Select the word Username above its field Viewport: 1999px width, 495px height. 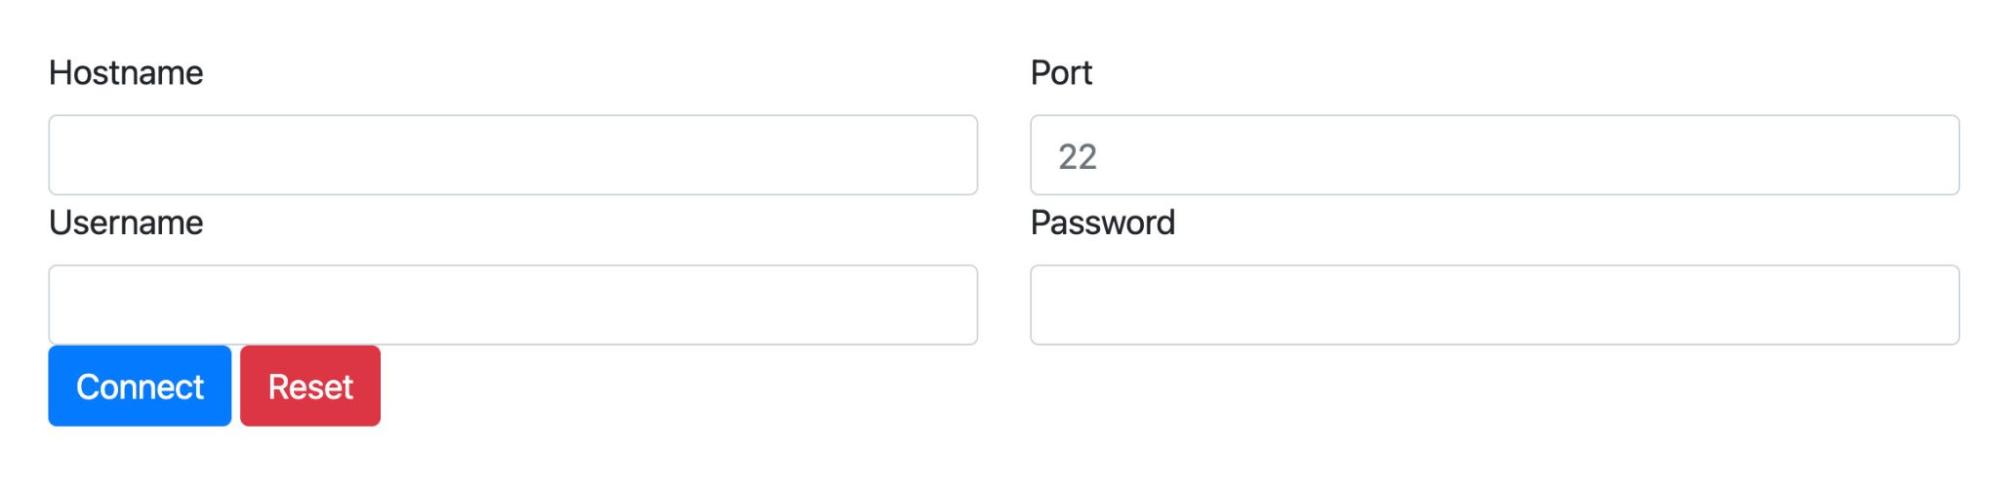(x=126, y=223)
